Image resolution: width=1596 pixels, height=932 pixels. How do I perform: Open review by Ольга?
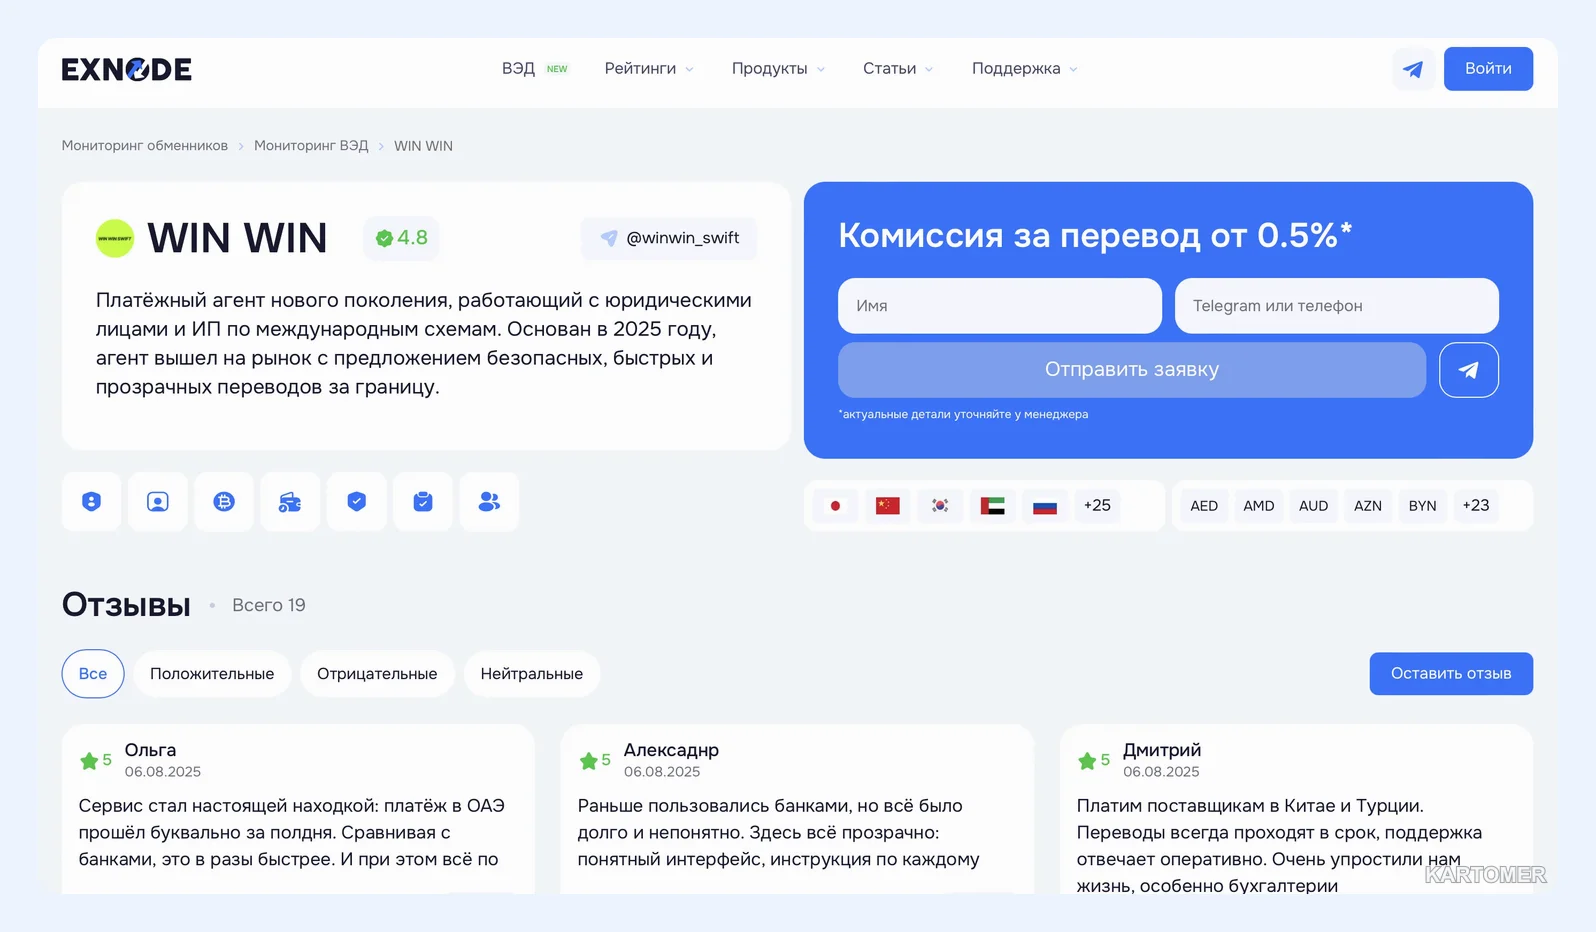(298, 808)
